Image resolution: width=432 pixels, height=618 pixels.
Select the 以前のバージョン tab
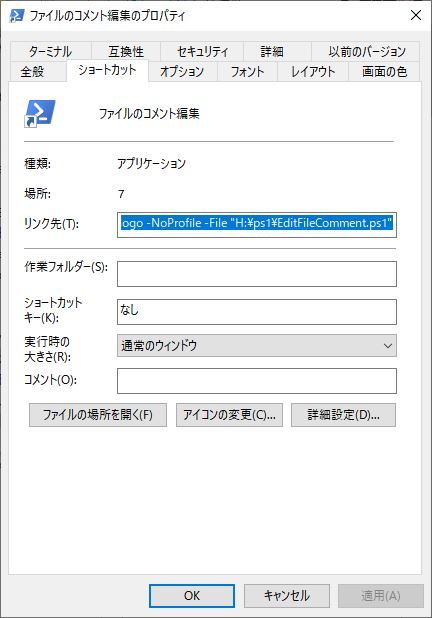[367, 51]
